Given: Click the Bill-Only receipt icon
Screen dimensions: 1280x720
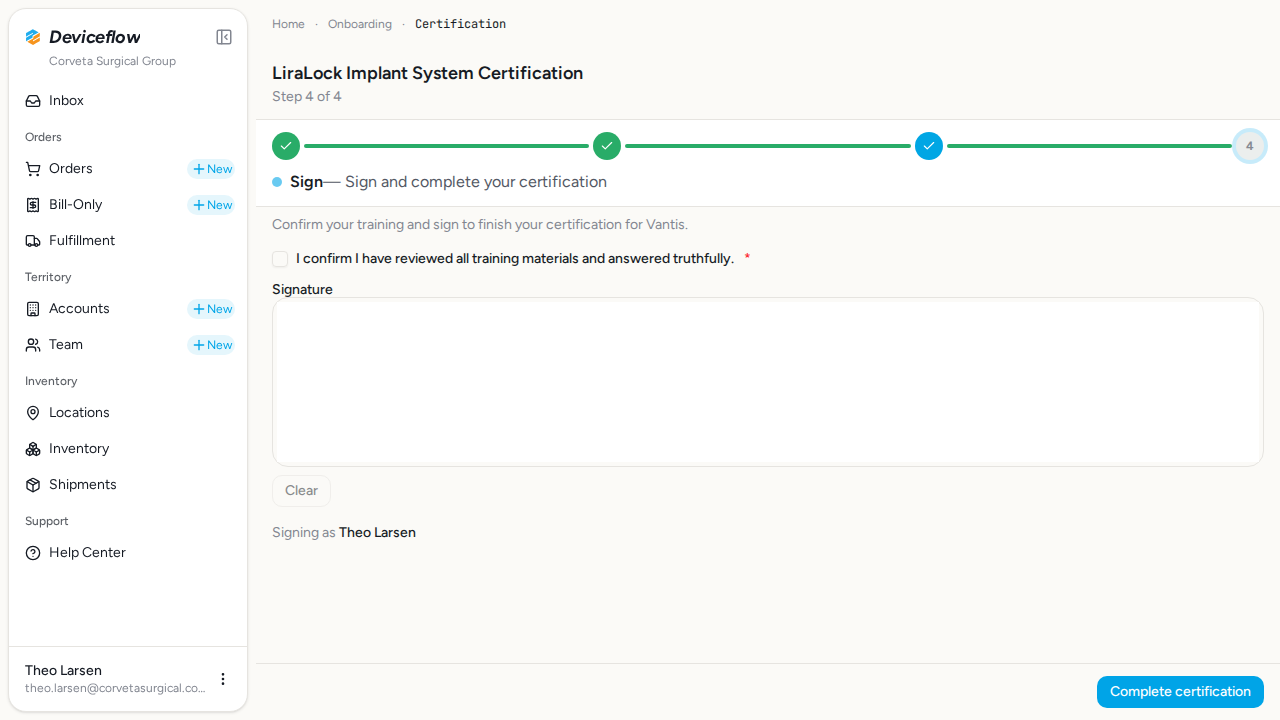Looking at the screenshot, I should pos(33,205).
